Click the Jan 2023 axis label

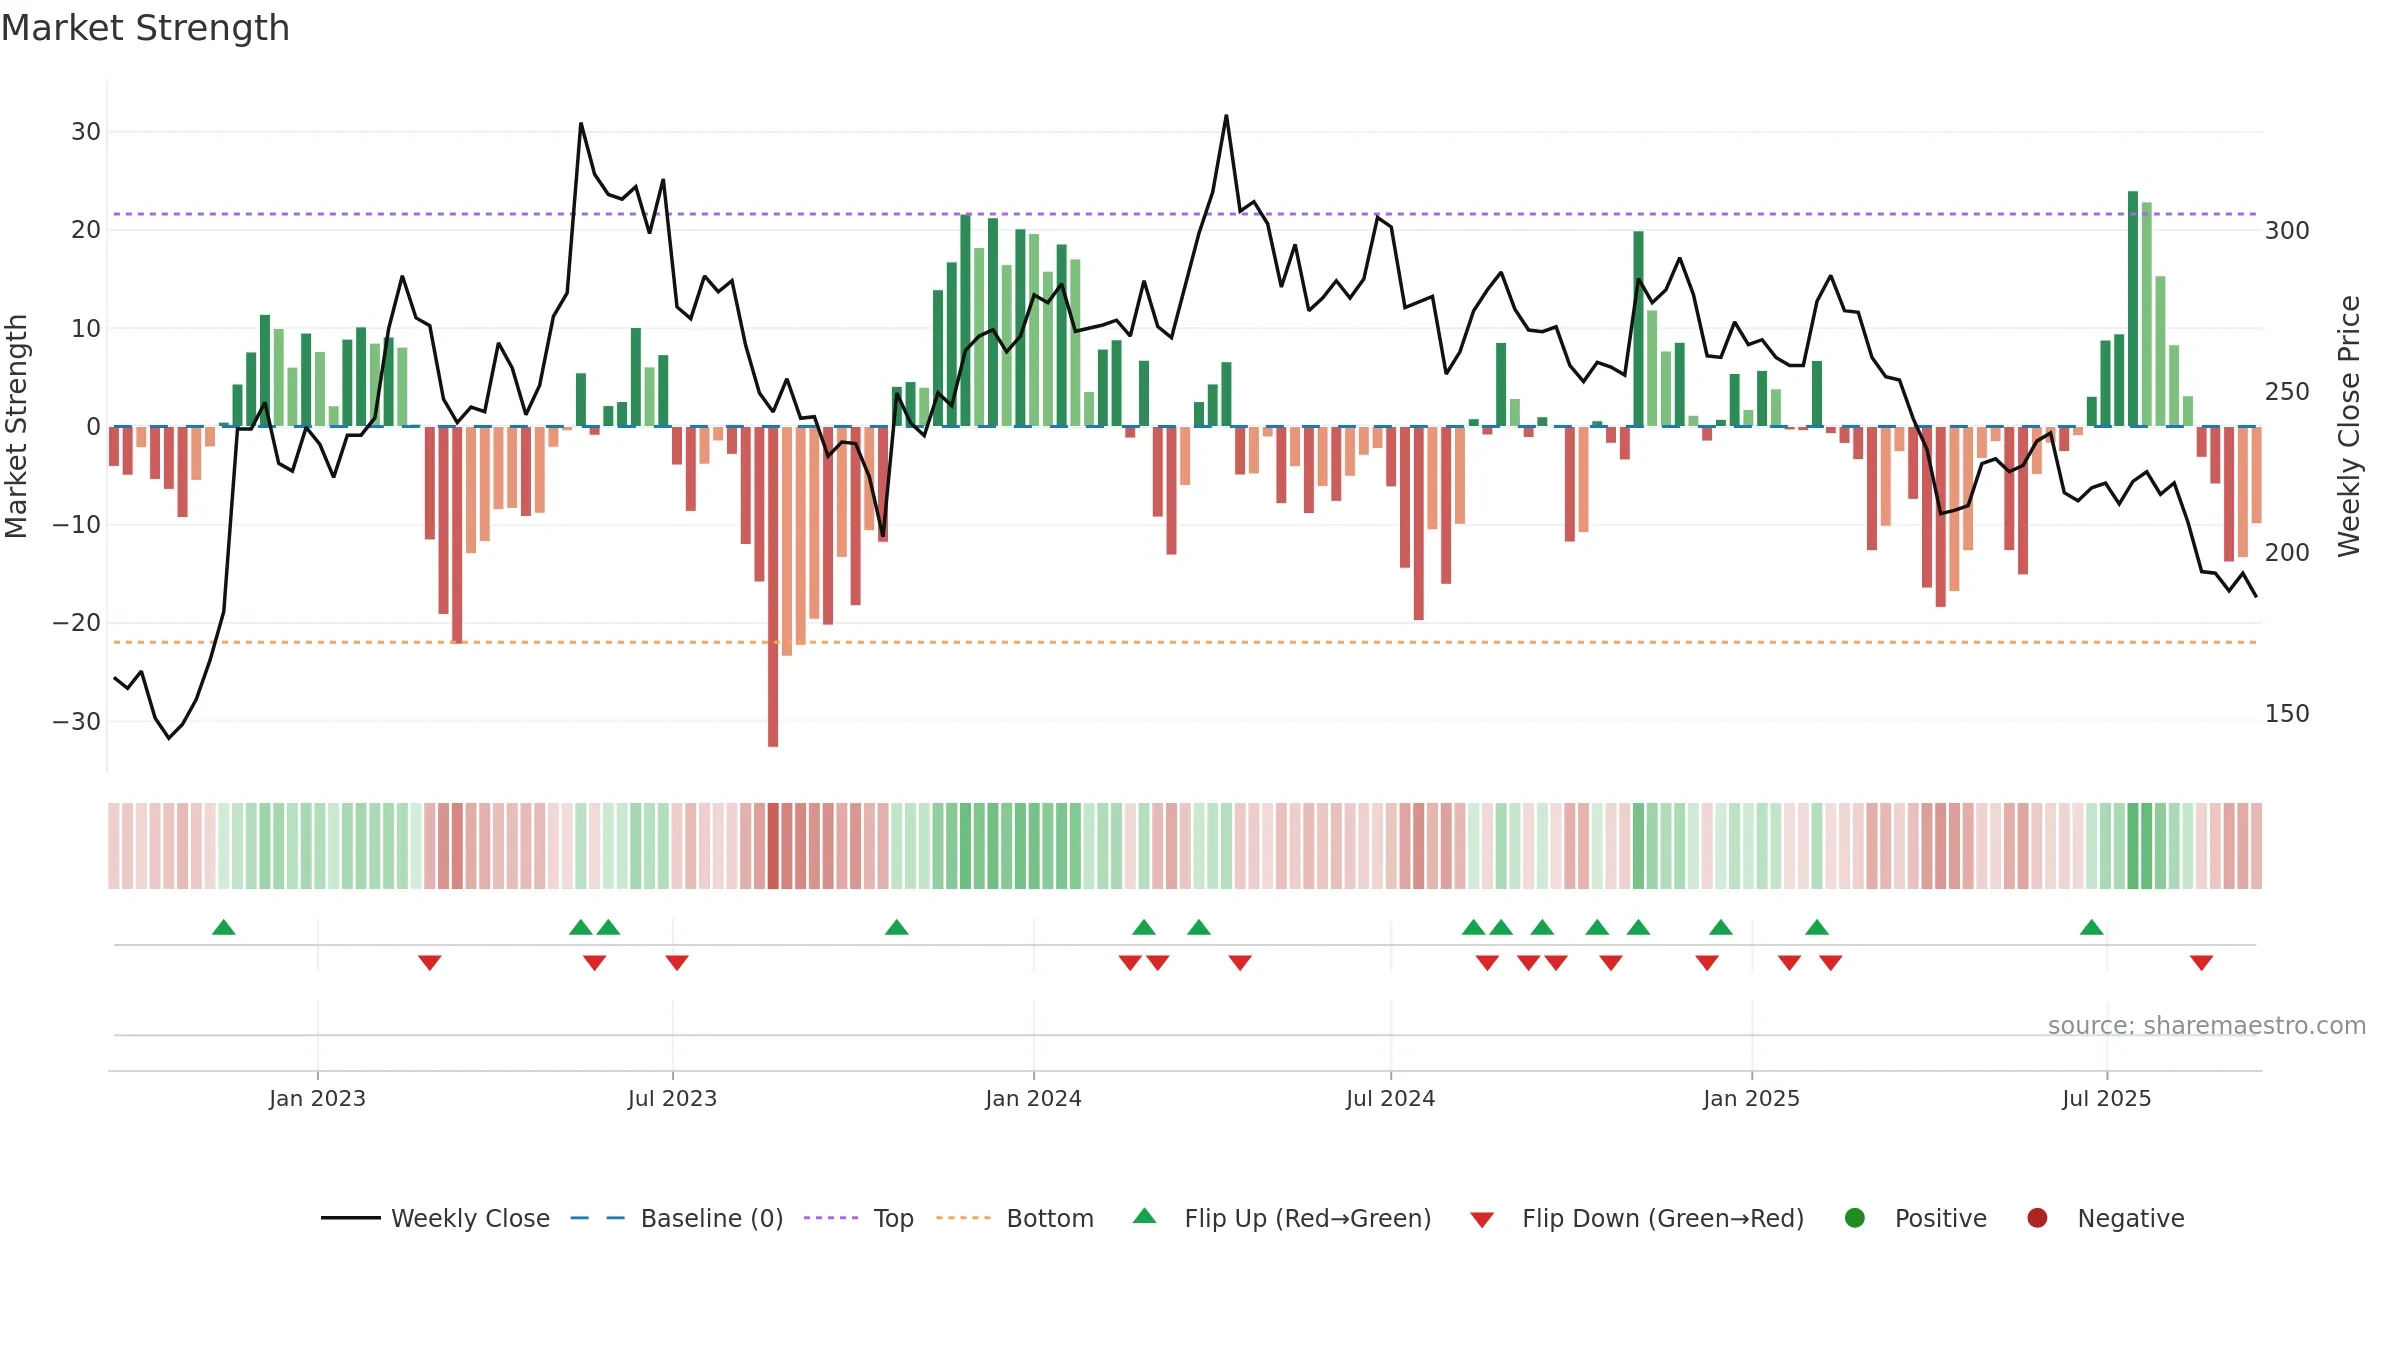317,1098
